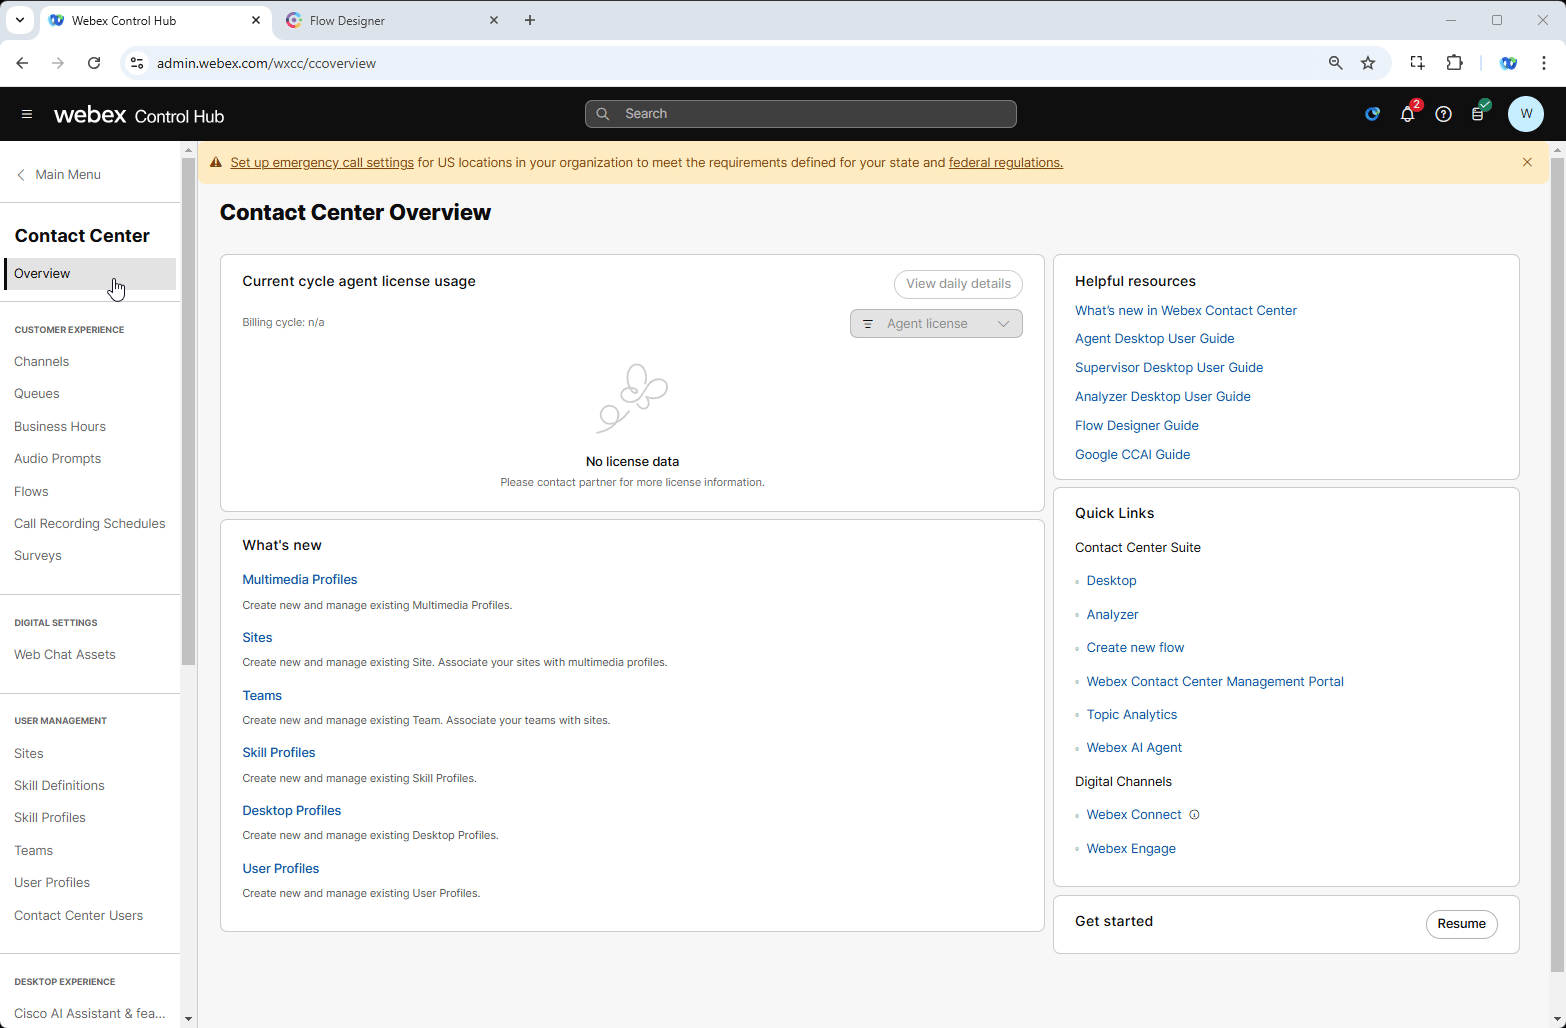Image resolution: width=1566 pixels, height=1028 pixels.
Task: Open the federal regulations link
Action: pos(1006,162)
